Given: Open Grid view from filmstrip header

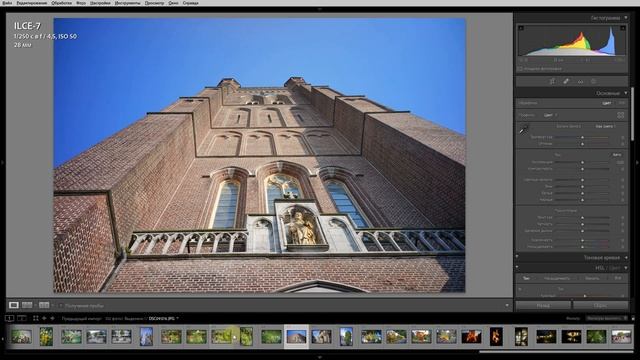Looking at the screenshot, I should [36, 318].
